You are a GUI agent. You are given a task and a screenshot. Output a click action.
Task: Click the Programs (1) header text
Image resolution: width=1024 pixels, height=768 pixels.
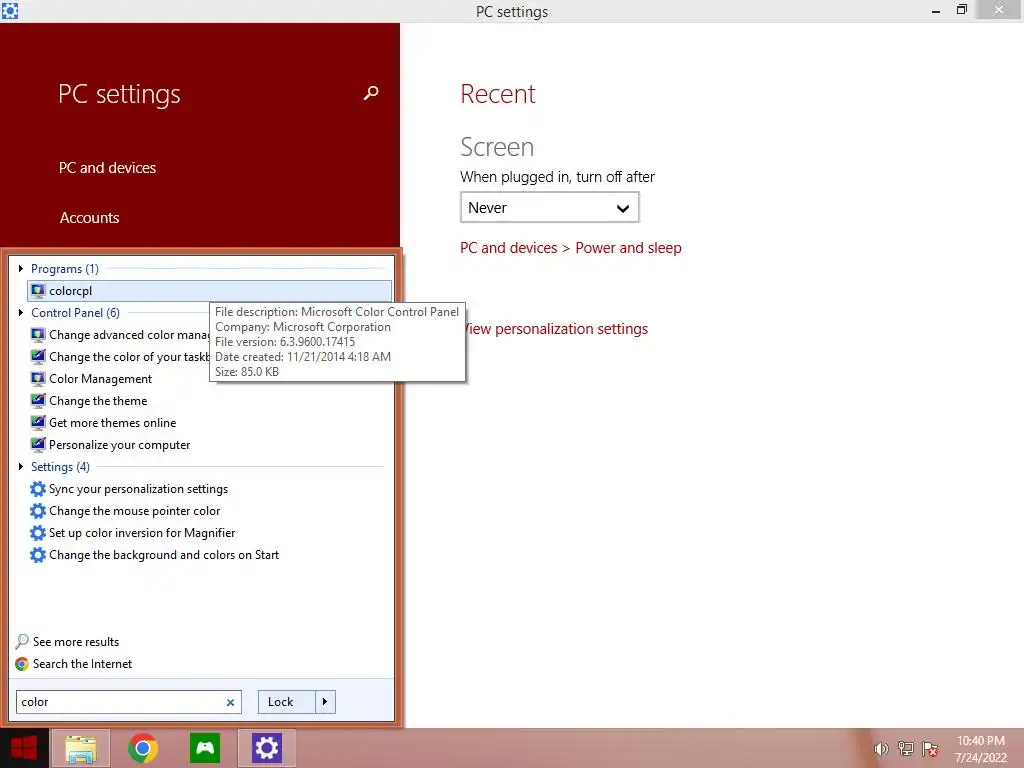pyautogui.click(x=65, y=268)
